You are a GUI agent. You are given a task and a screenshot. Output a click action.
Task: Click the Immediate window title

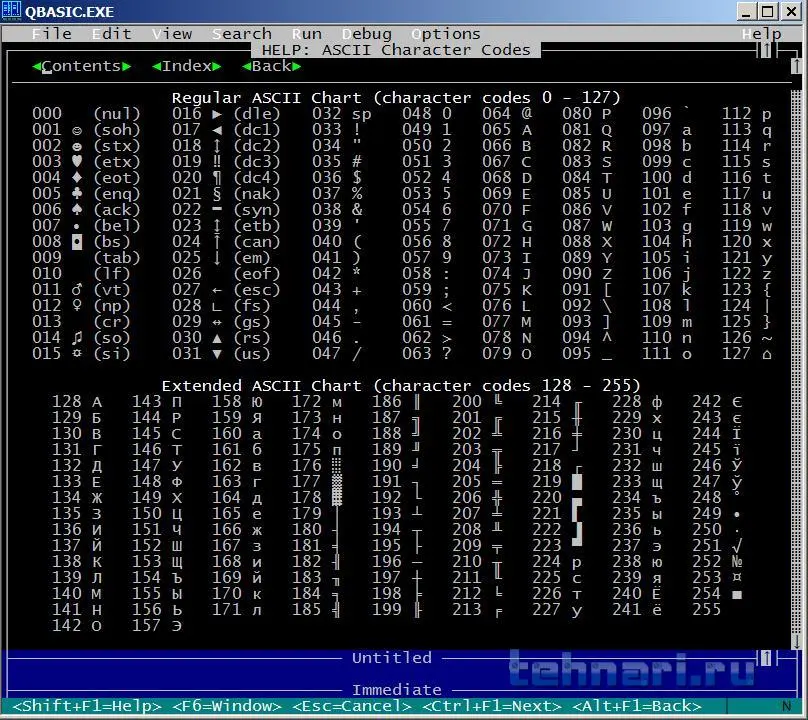click(x=397, y=690)
